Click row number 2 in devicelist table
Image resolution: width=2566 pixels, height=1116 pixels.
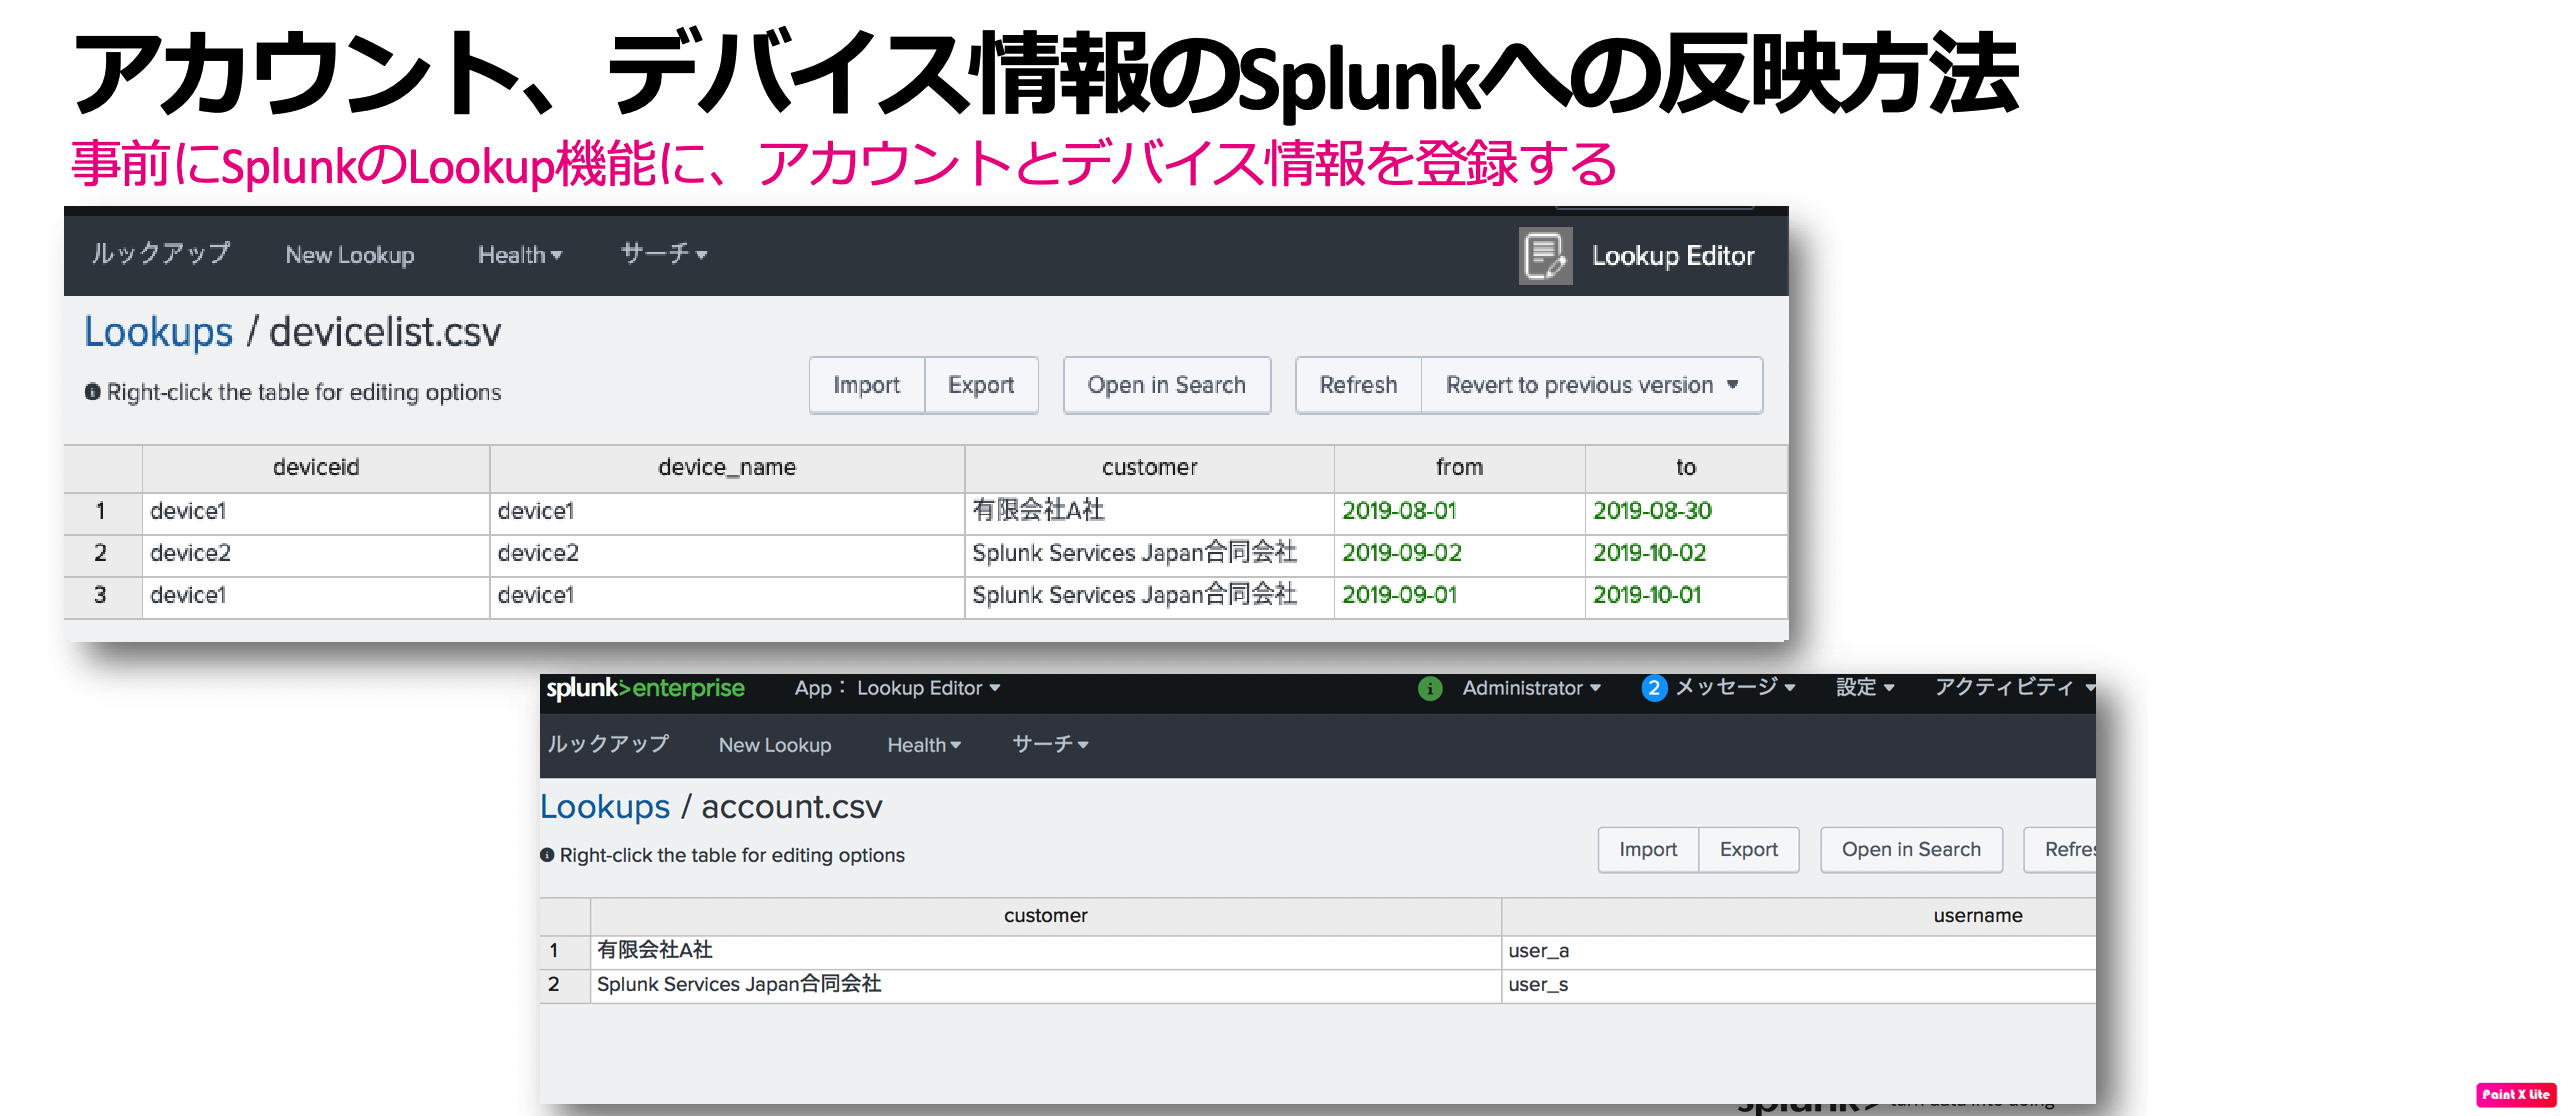(x=101, y=553)
